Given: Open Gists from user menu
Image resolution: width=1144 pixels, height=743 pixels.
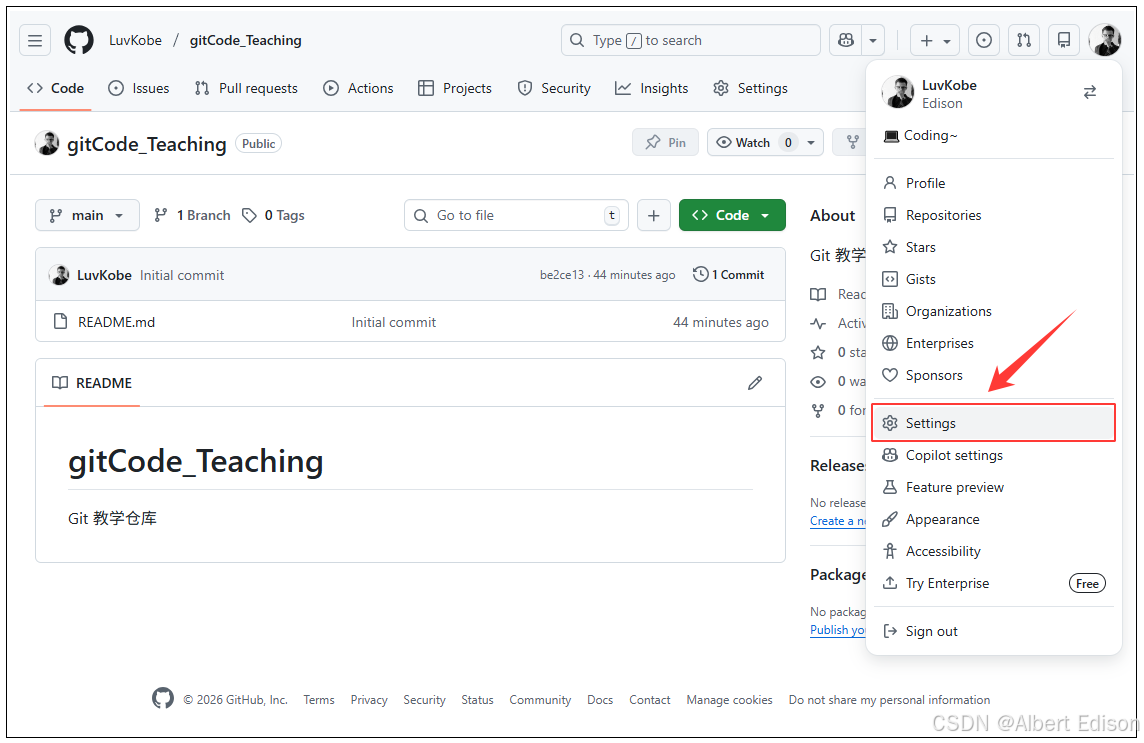Looking at the screenshot, I should (x=994, y=280).
